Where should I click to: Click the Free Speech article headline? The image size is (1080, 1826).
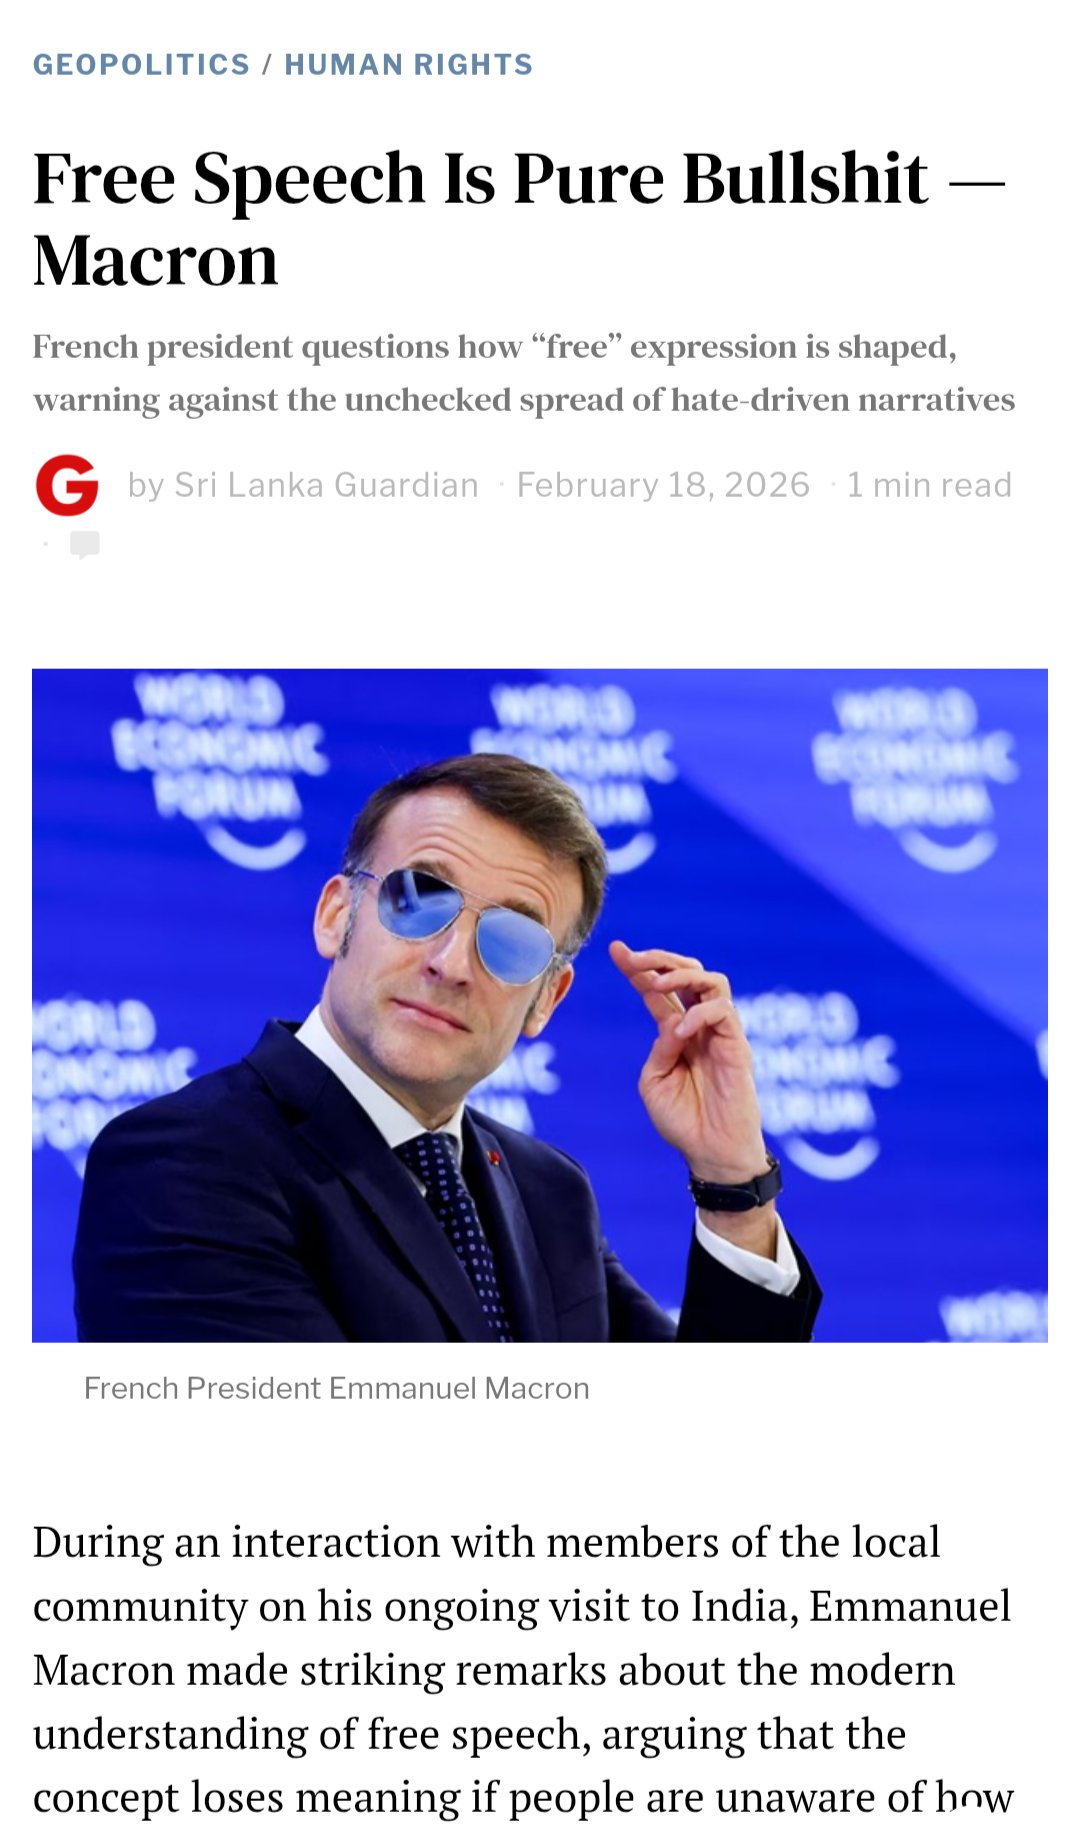[x=518, y=219]
